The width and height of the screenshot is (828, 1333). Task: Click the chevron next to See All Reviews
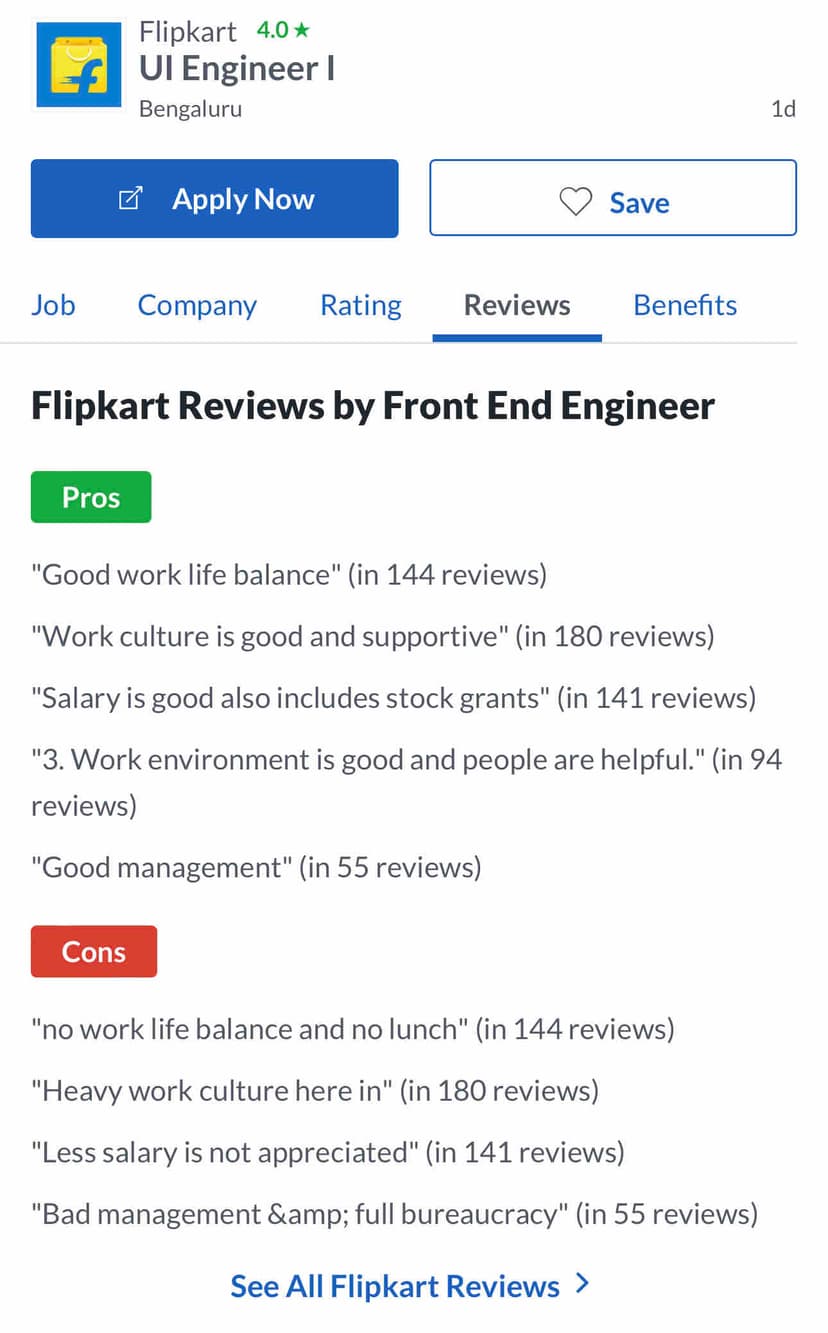click(583, 1284)
